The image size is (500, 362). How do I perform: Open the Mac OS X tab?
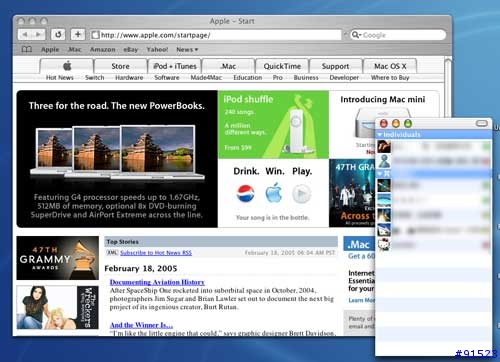390,66
